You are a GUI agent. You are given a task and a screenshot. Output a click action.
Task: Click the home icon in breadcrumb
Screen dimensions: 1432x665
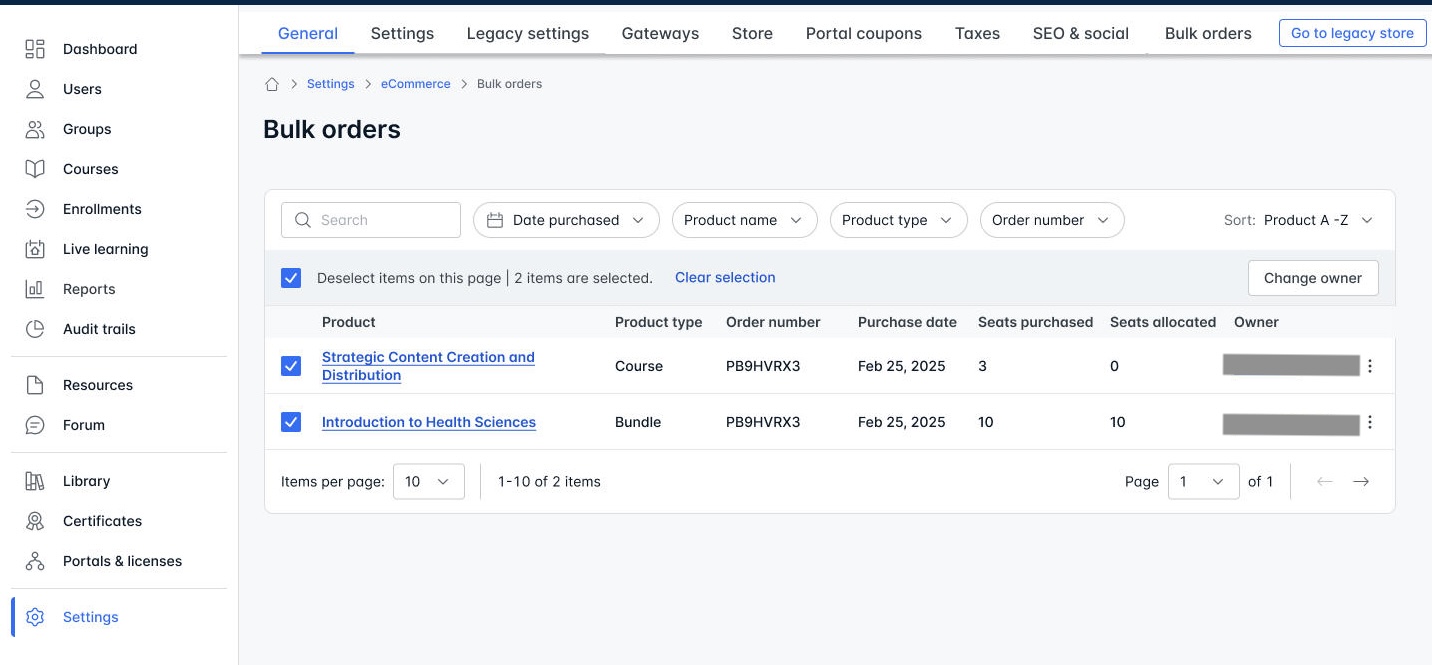272,84
